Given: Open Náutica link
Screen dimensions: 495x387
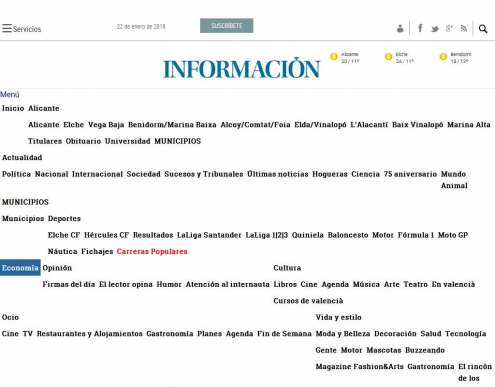Looking at the screenshot, I should 63,251.
